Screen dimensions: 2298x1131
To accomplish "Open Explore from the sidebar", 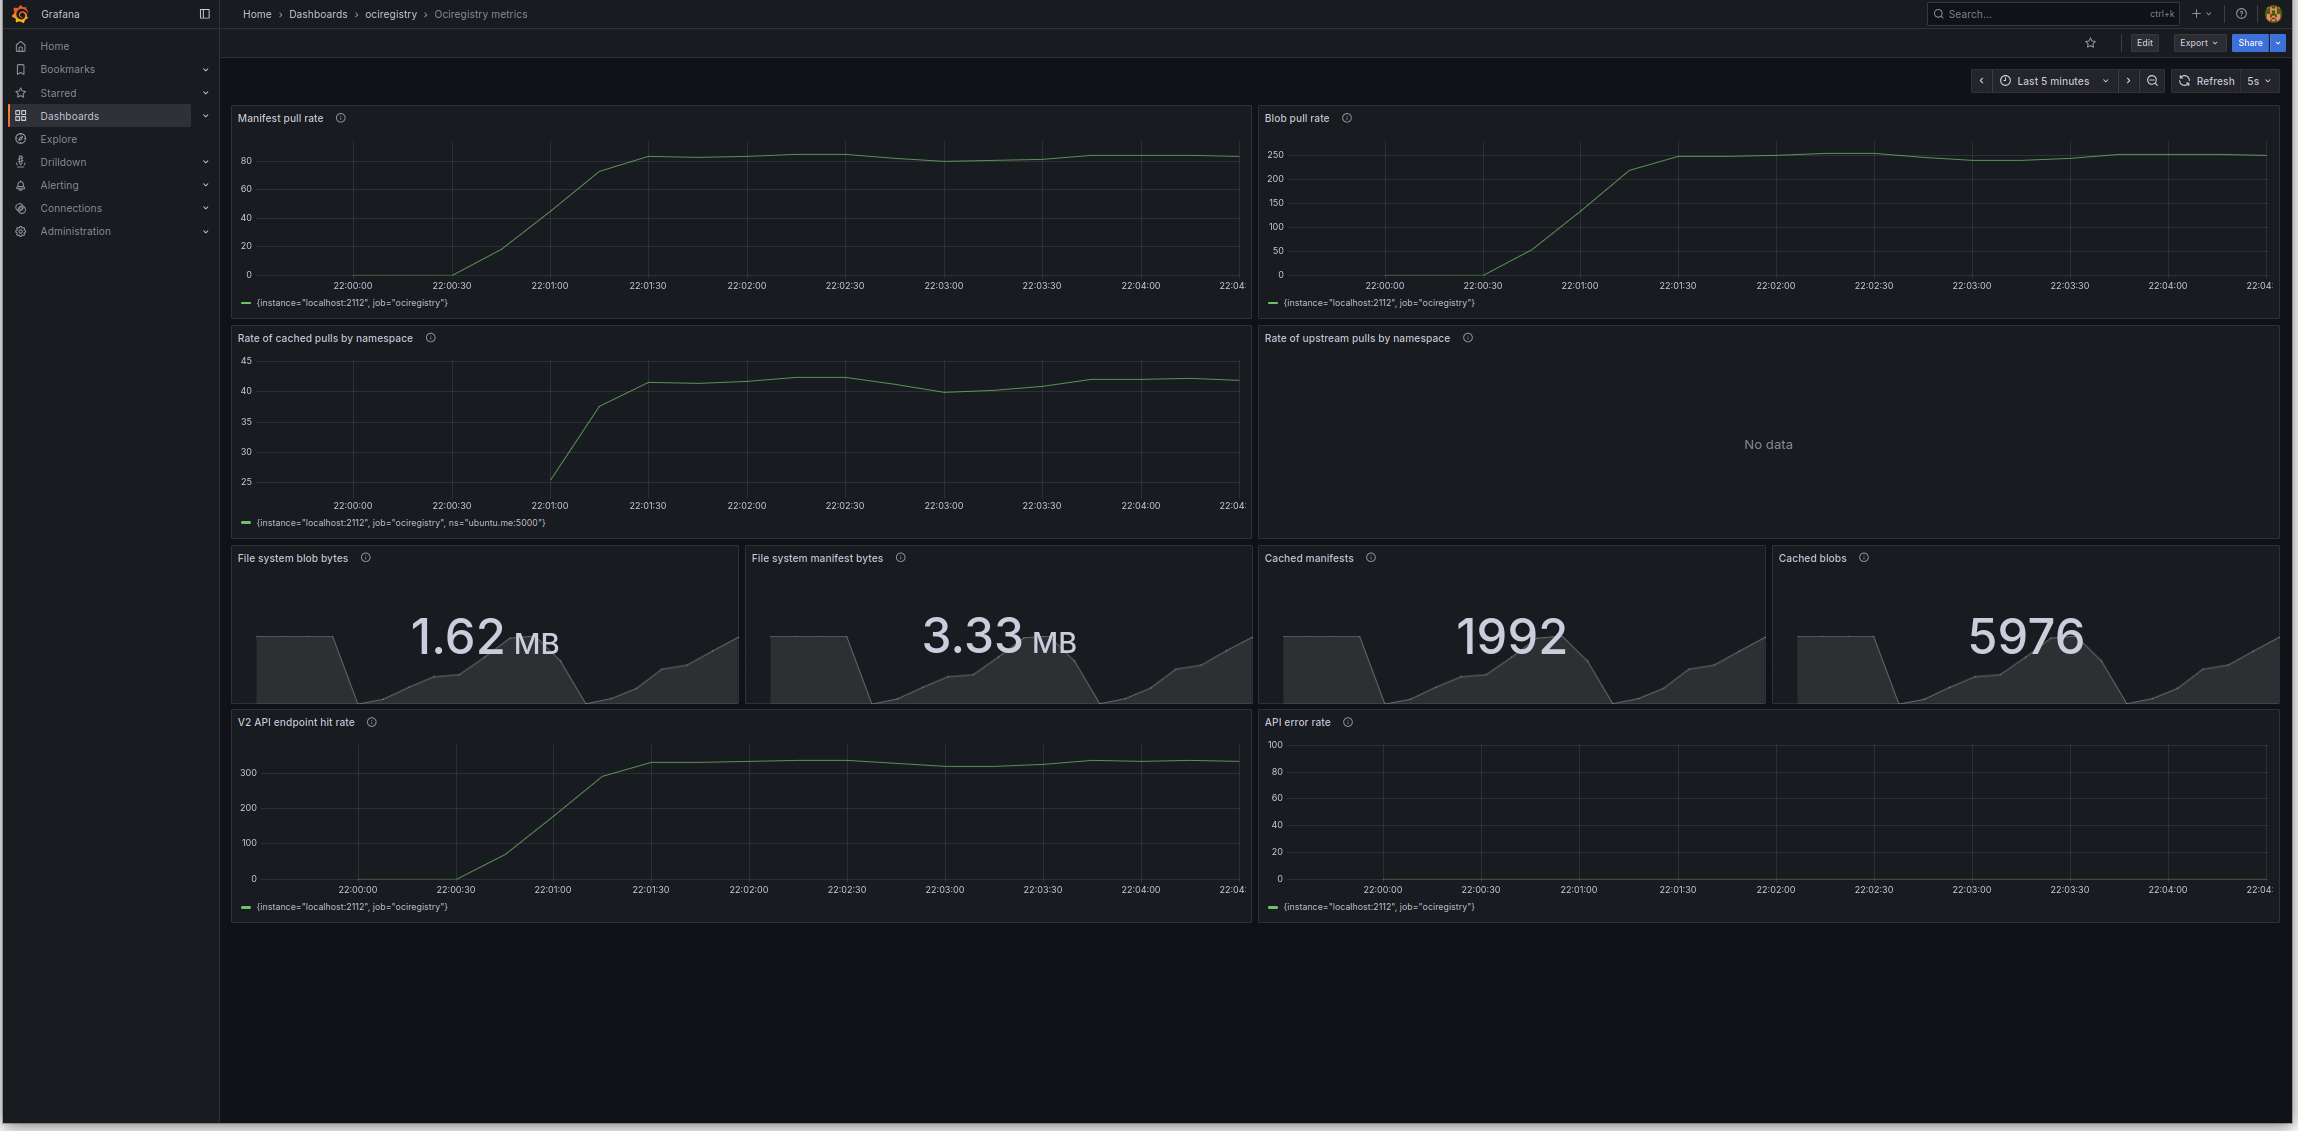I will 58,139.
